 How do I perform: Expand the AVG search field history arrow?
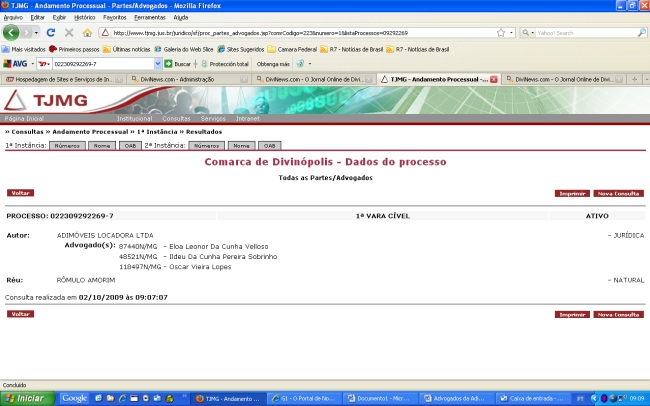pos(158,64)
